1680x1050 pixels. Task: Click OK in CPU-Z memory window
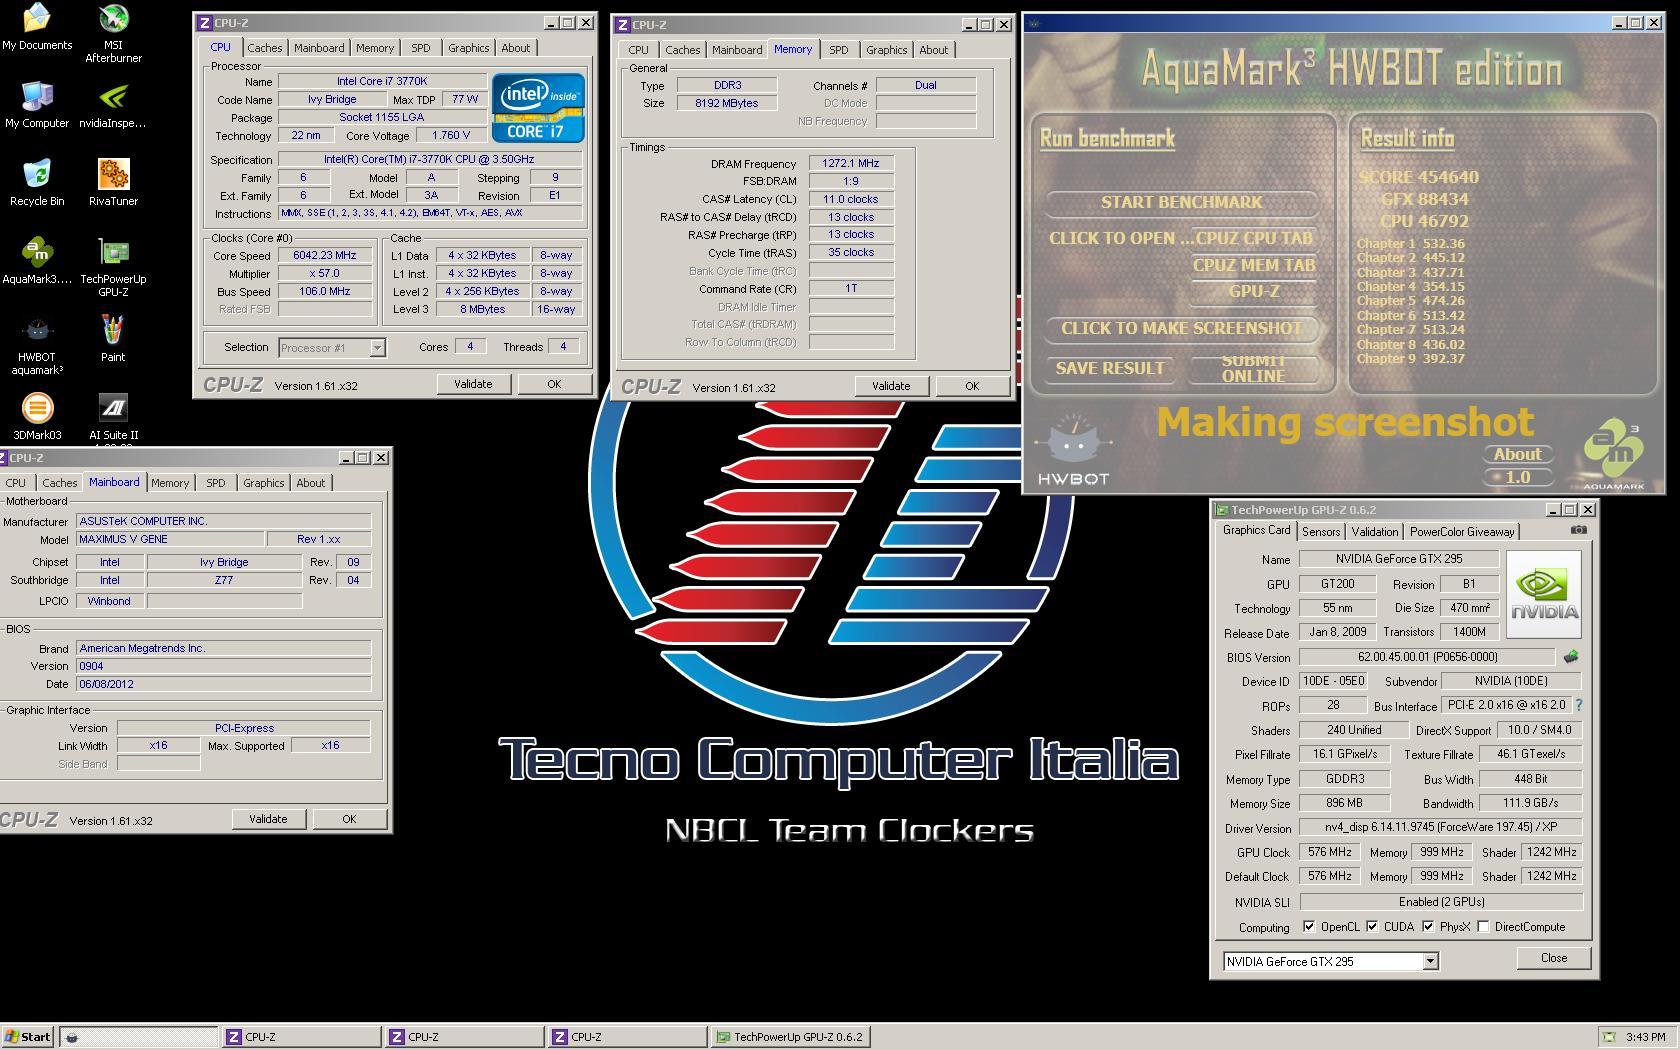tap(972, 386)
